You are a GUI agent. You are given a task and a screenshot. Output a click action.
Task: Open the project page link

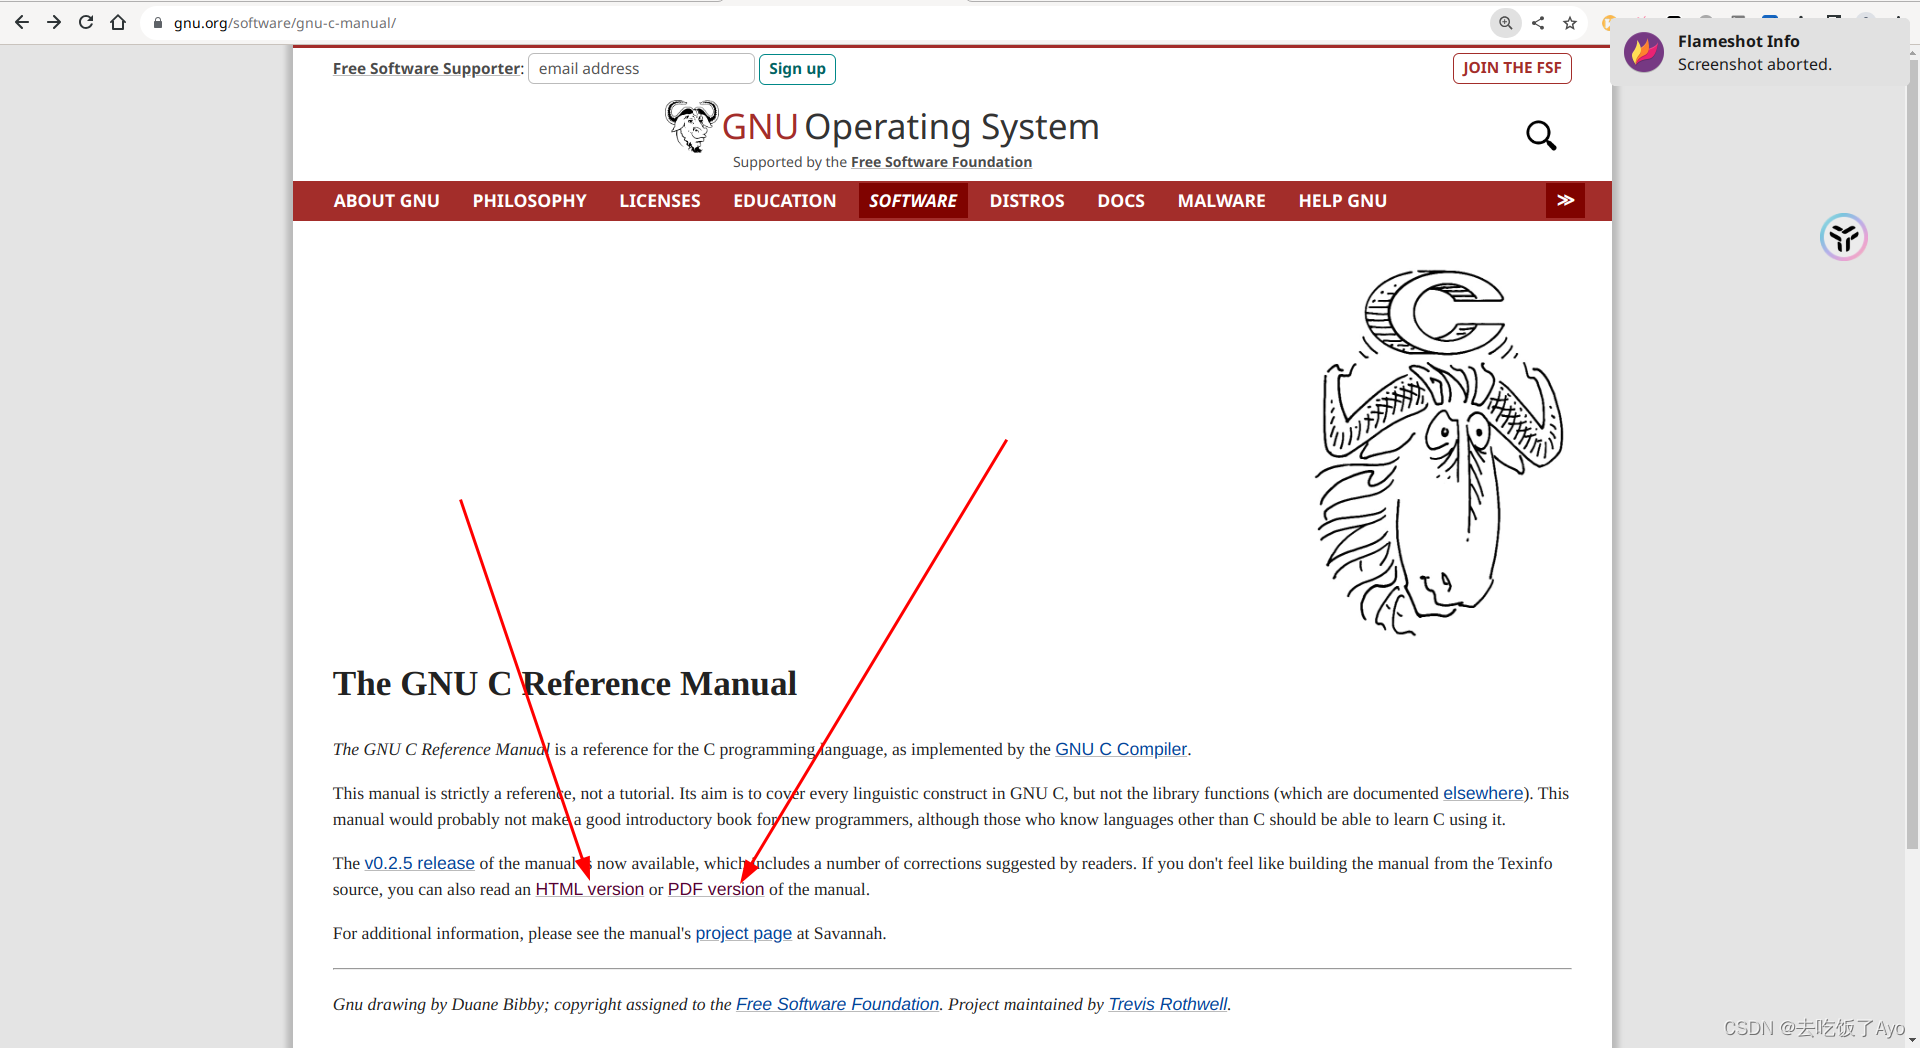coord(744,933)
